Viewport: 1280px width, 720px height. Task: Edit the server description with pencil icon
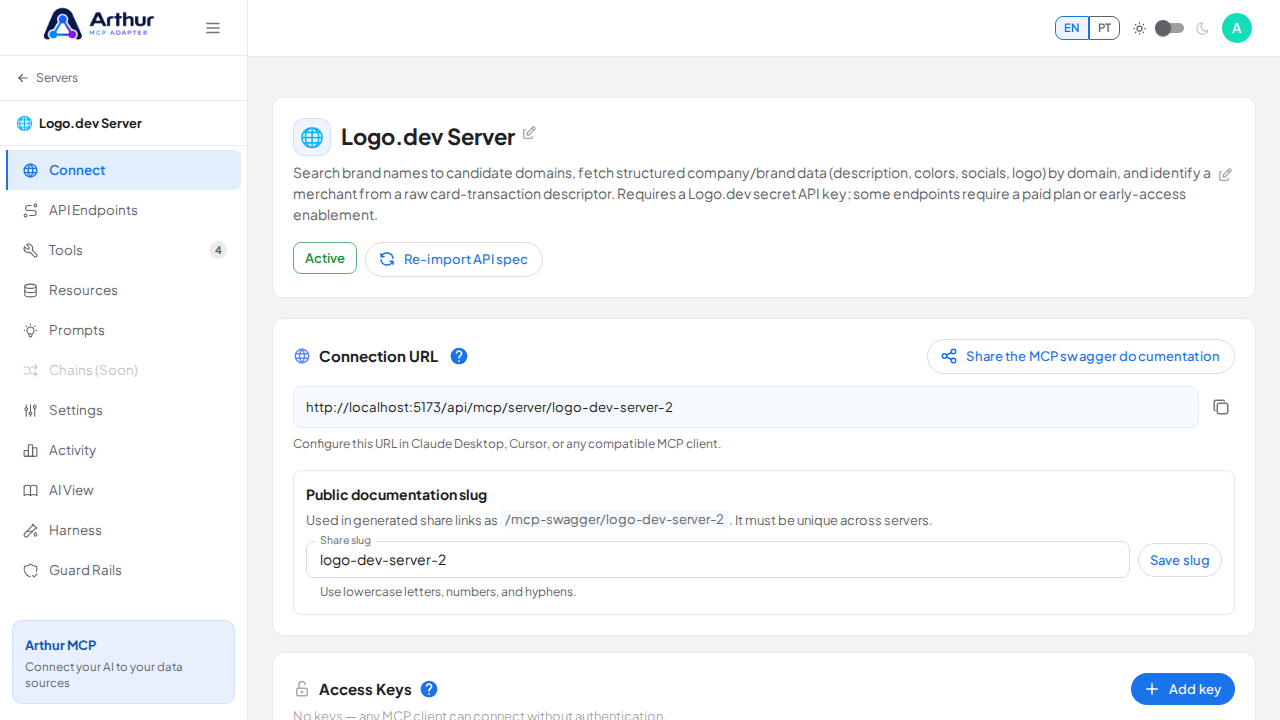[1225, 174]
